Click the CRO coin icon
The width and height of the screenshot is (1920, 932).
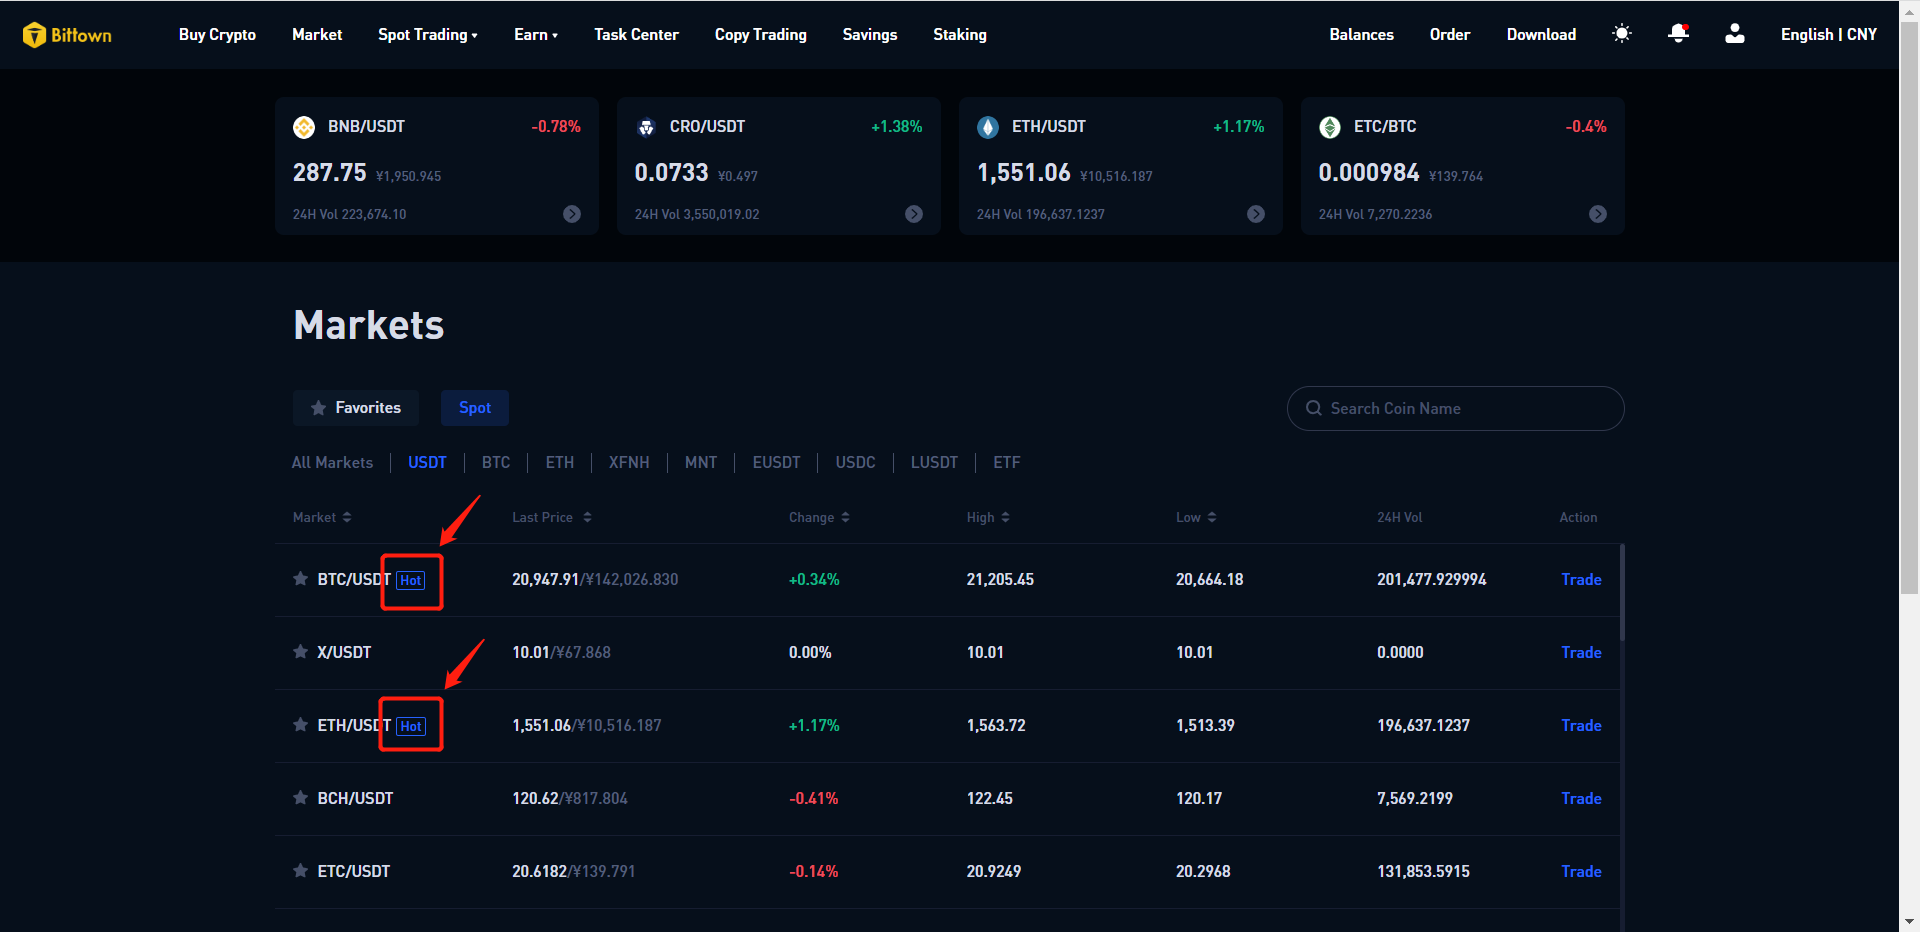[646, 127]
